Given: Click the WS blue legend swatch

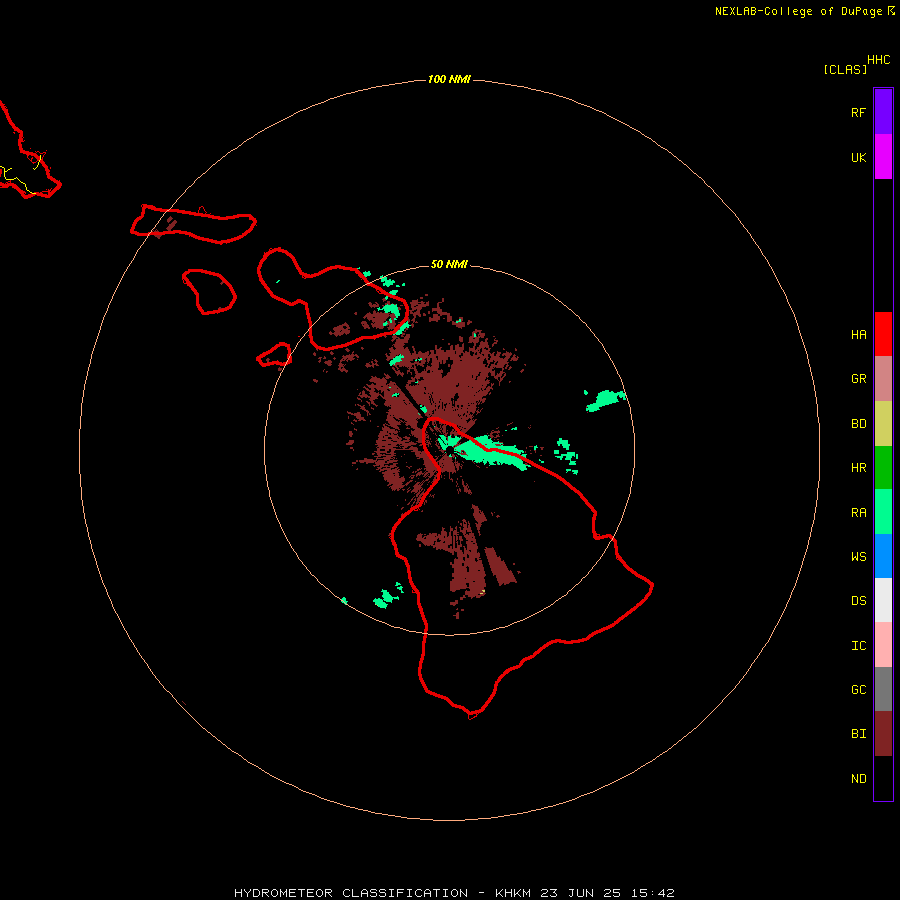Looking at the screenshot, I should coord(883,556).
